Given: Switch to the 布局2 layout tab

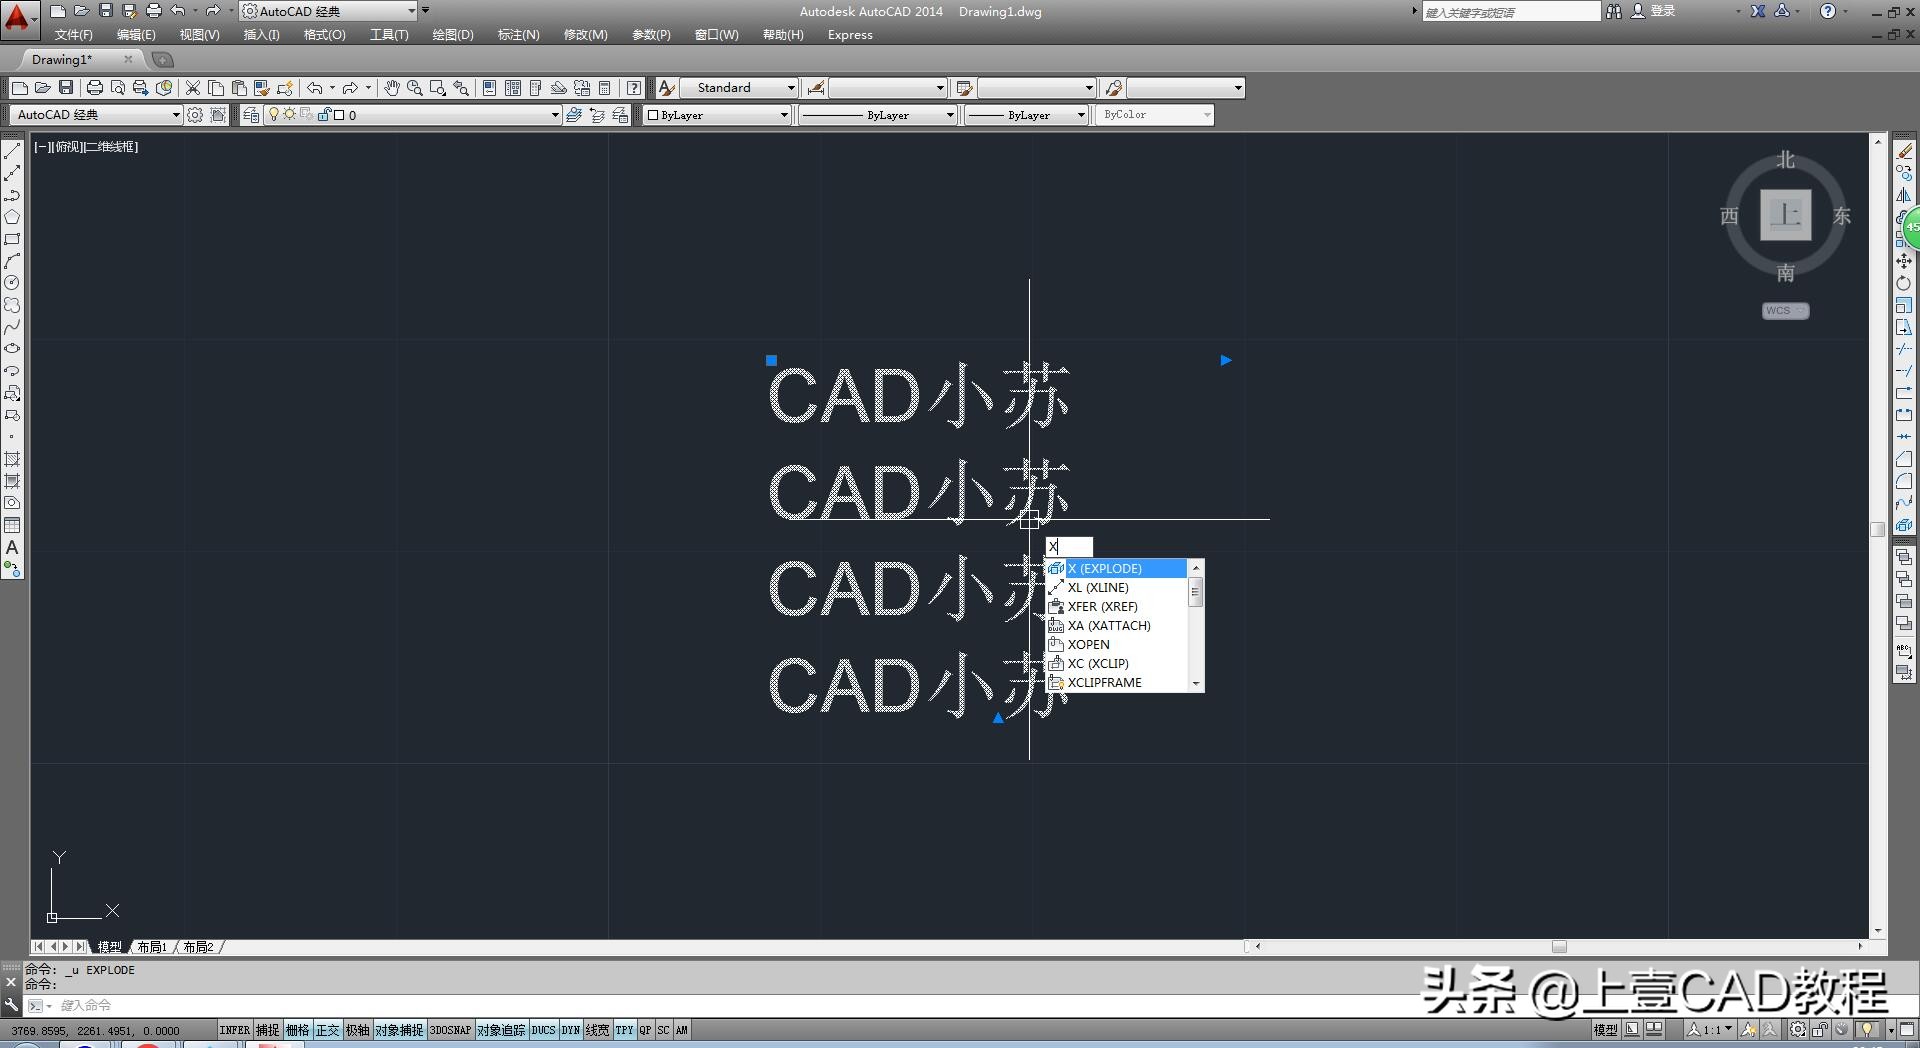Looking at the screenshot, I should click(x=198, y=947).
